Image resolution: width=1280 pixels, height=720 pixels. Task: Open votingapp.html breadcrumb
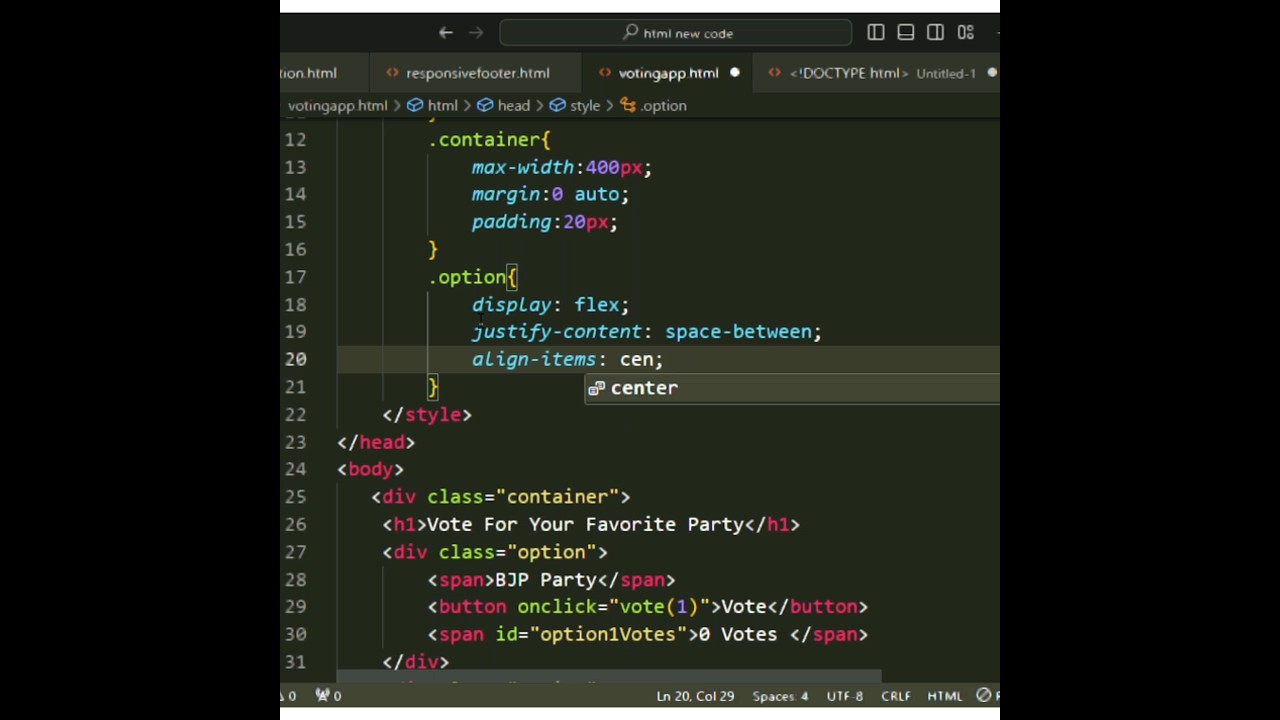point(337,105)
